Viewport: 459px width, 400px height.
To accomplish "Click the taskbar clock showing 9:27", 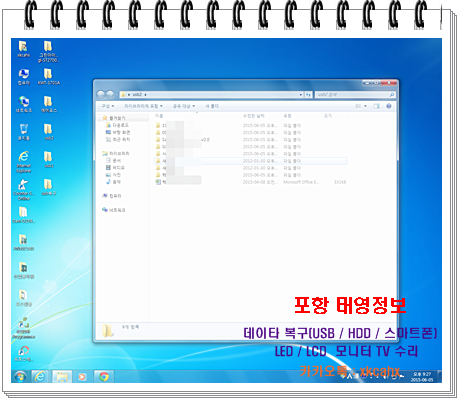I will (422, 377).
